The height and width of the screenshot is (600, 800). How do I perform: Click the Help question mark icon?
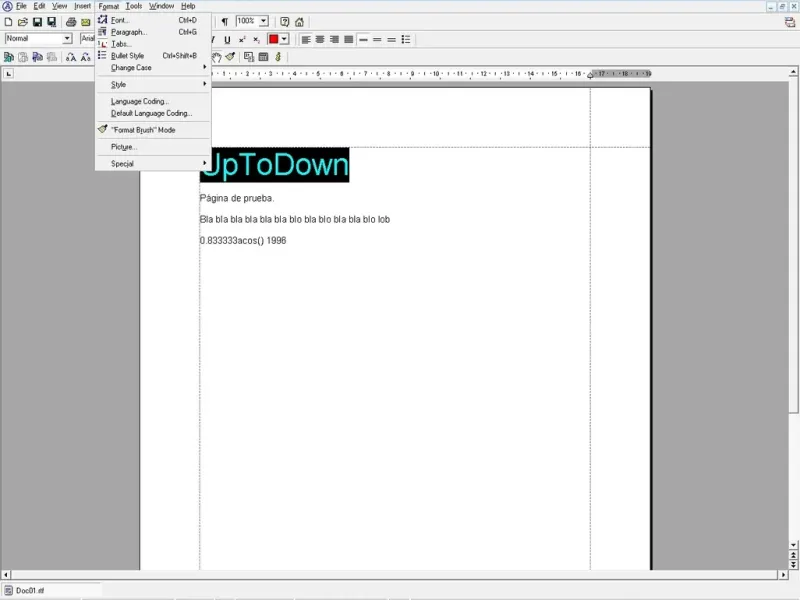[285, 22]
